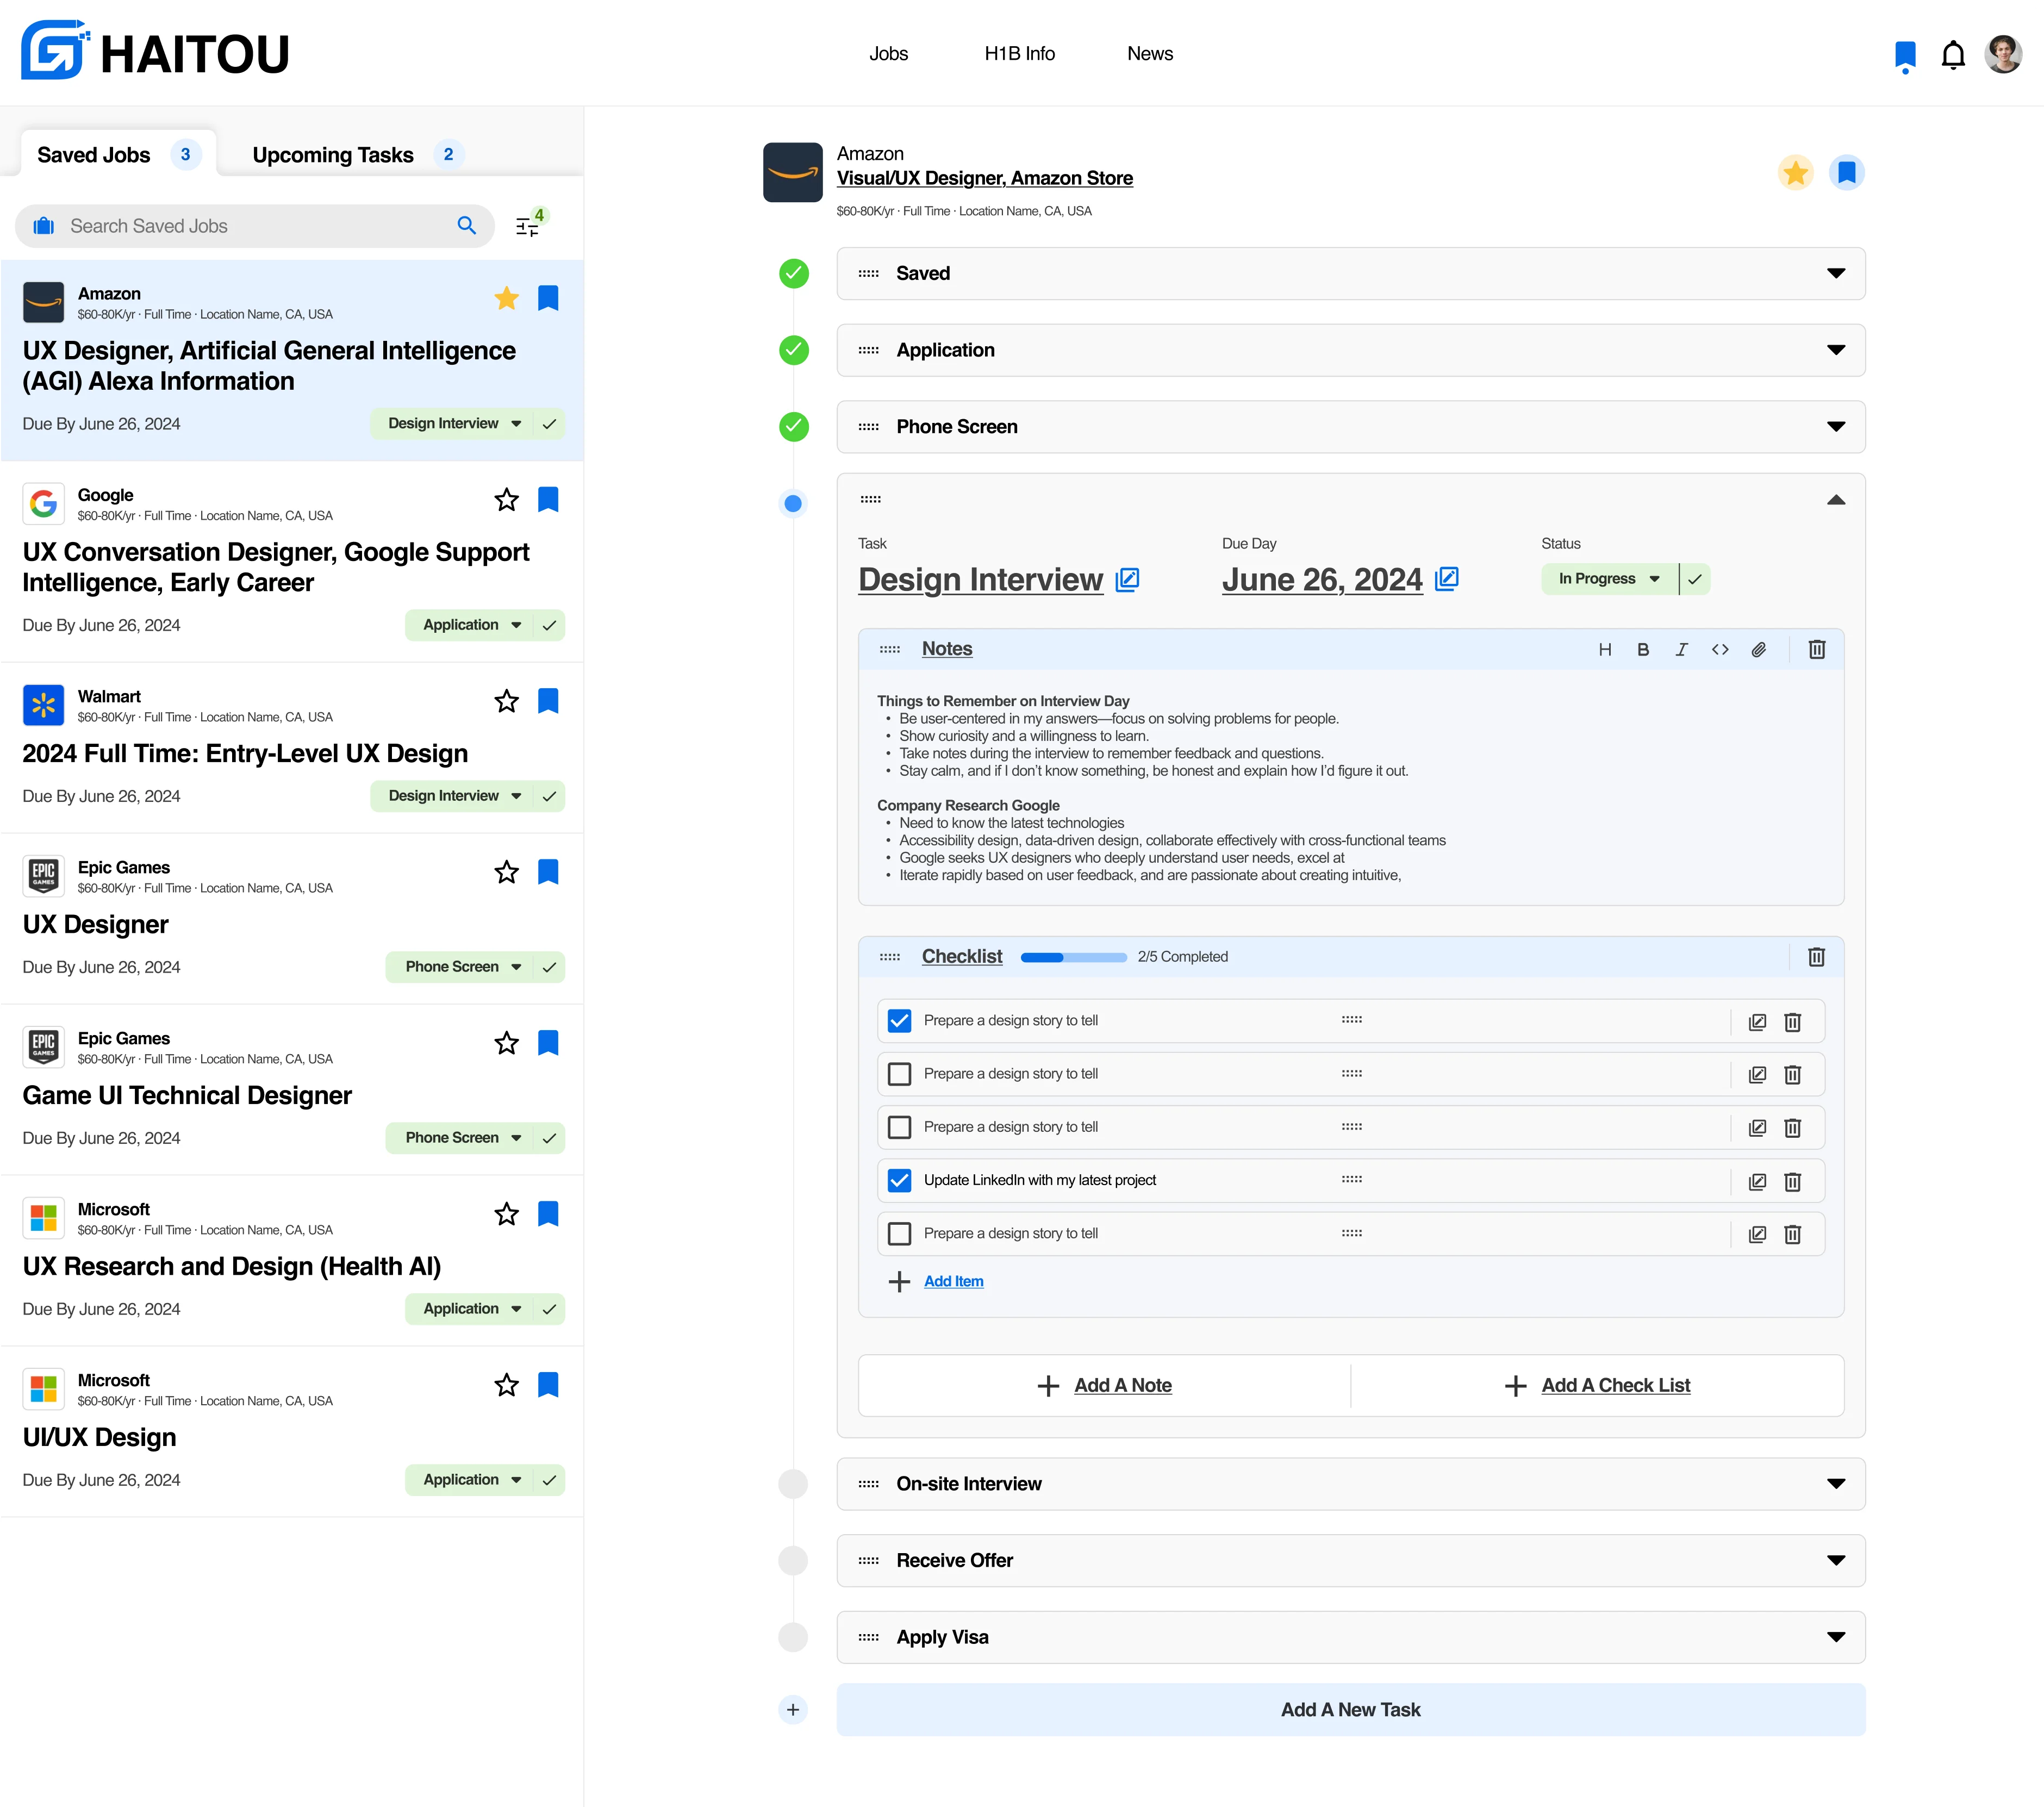This screenshot has width=2044, height=1807.
Task: Click the blue Design Interview timeline marker
Action: click(x=793, y=504)
